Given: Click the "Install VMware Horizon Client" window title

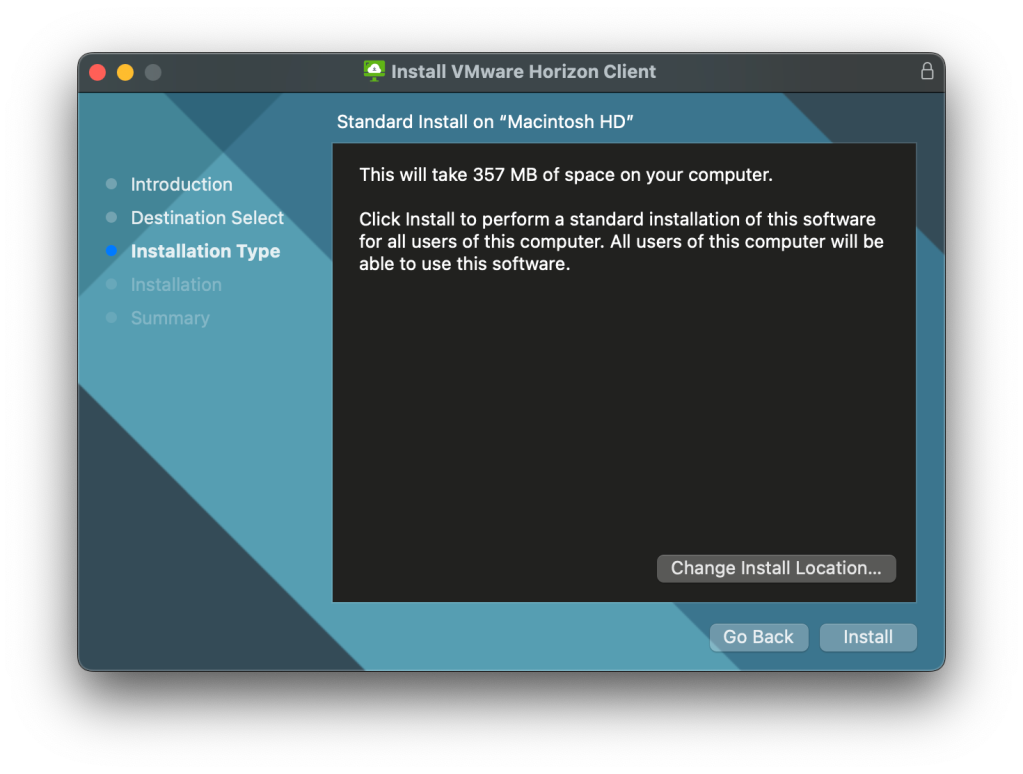Looking at the screenshot, I should point(523,72).
